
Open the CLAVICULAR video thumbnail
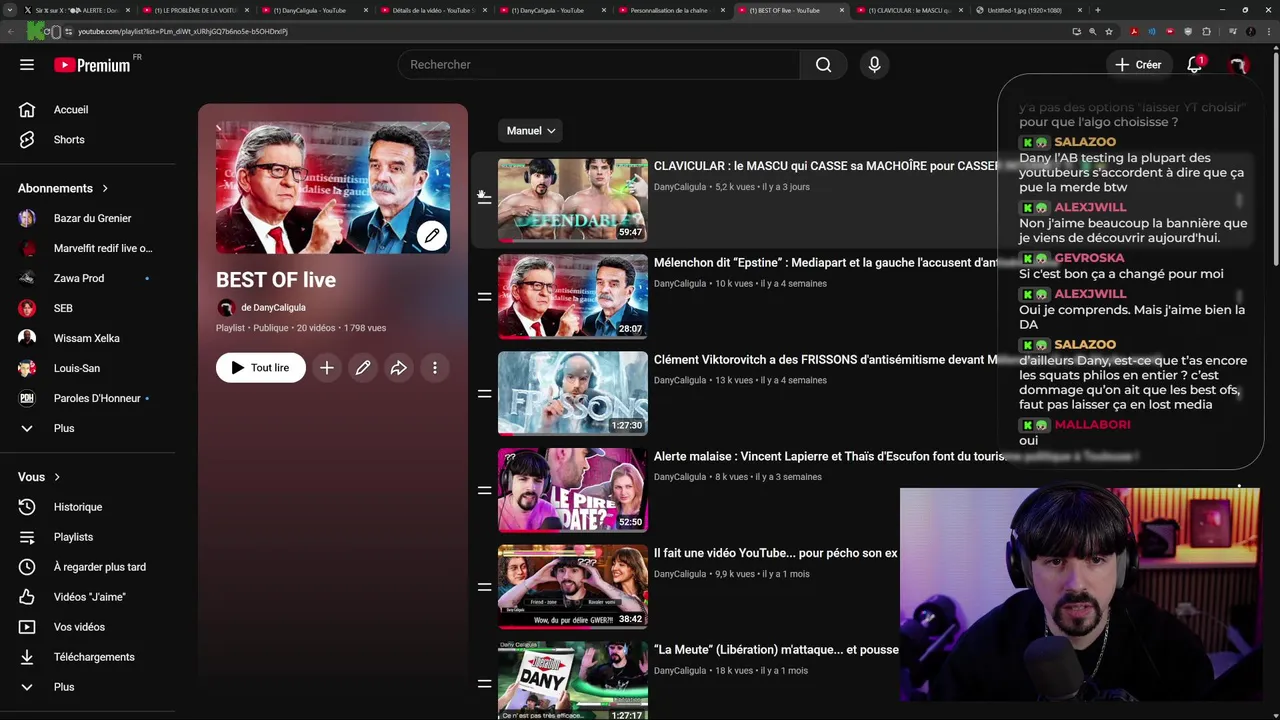[x=573, y=200]
